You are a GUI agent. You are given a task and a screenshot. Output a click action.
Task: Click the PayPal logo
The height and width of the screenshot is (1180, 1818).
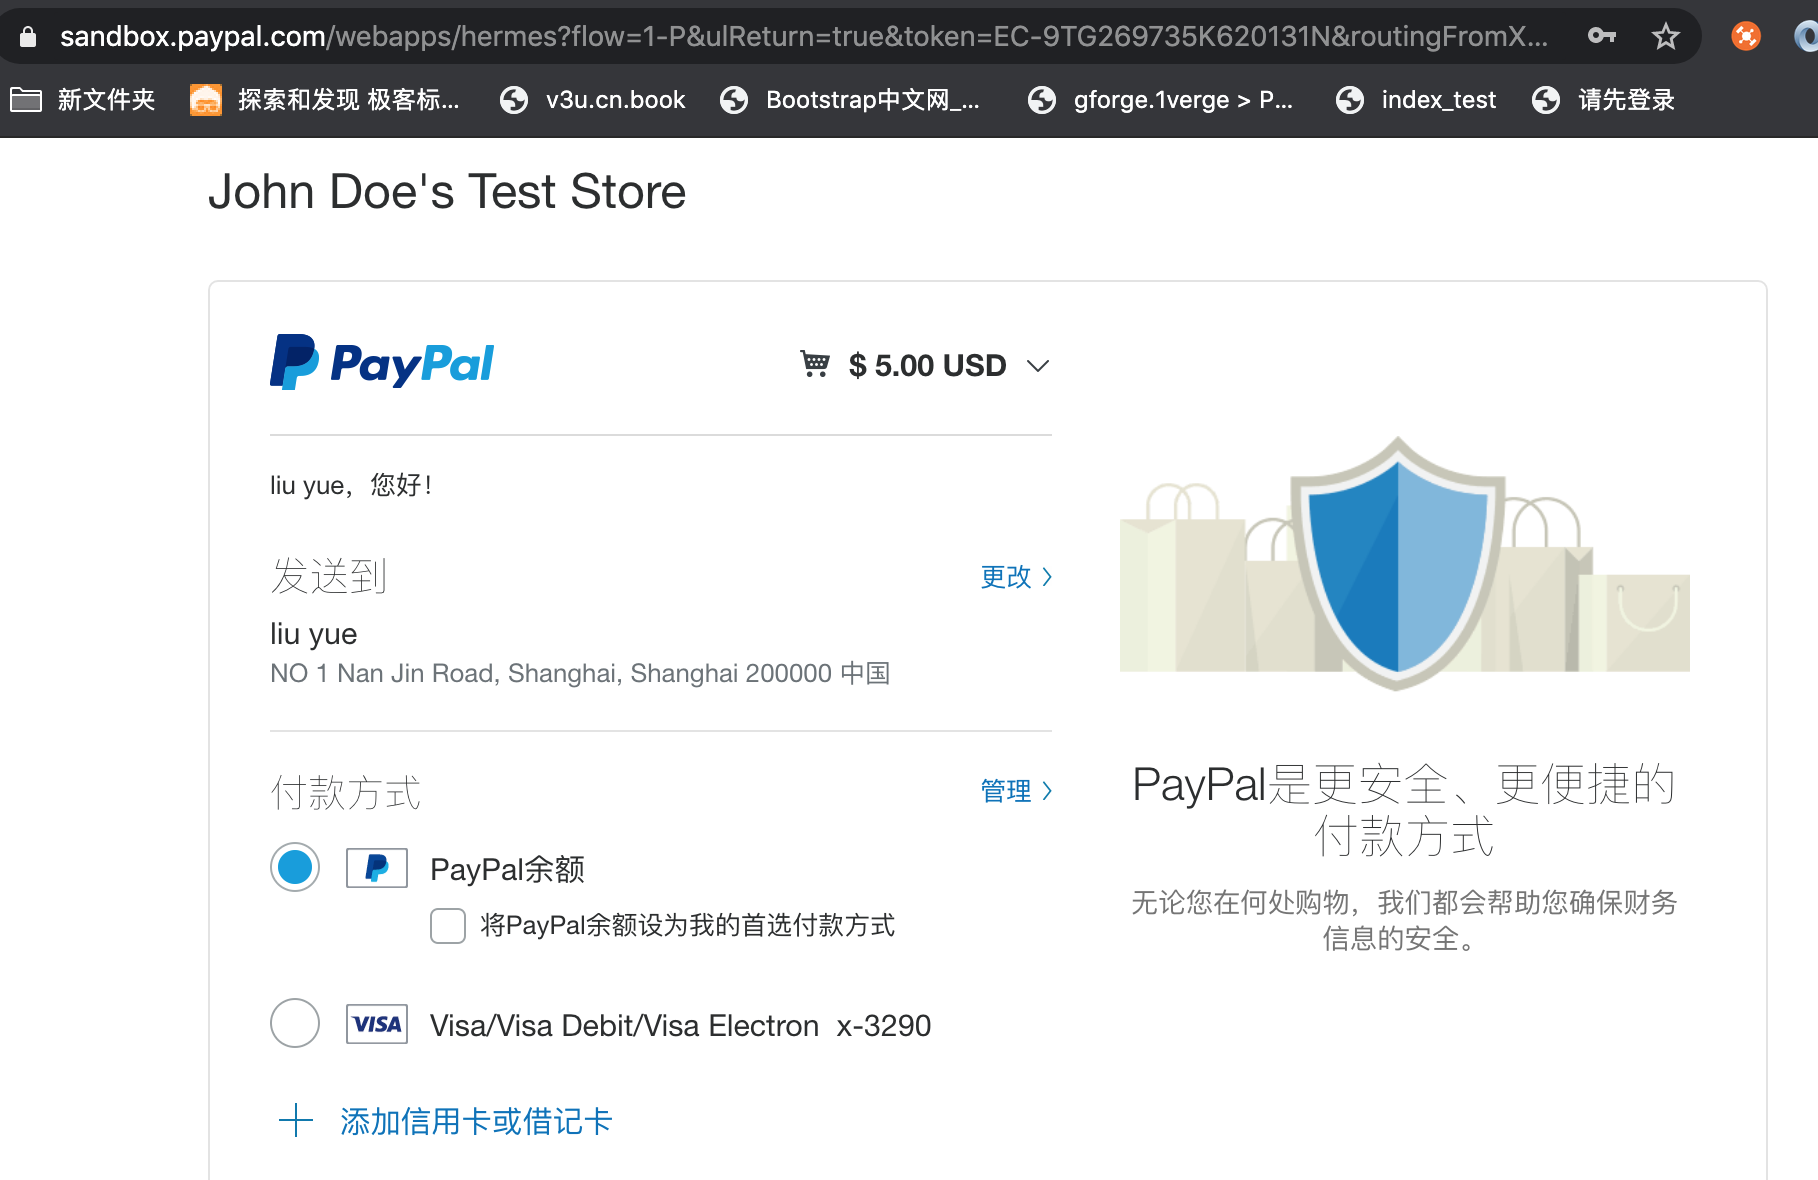click(x=381, y=362)
